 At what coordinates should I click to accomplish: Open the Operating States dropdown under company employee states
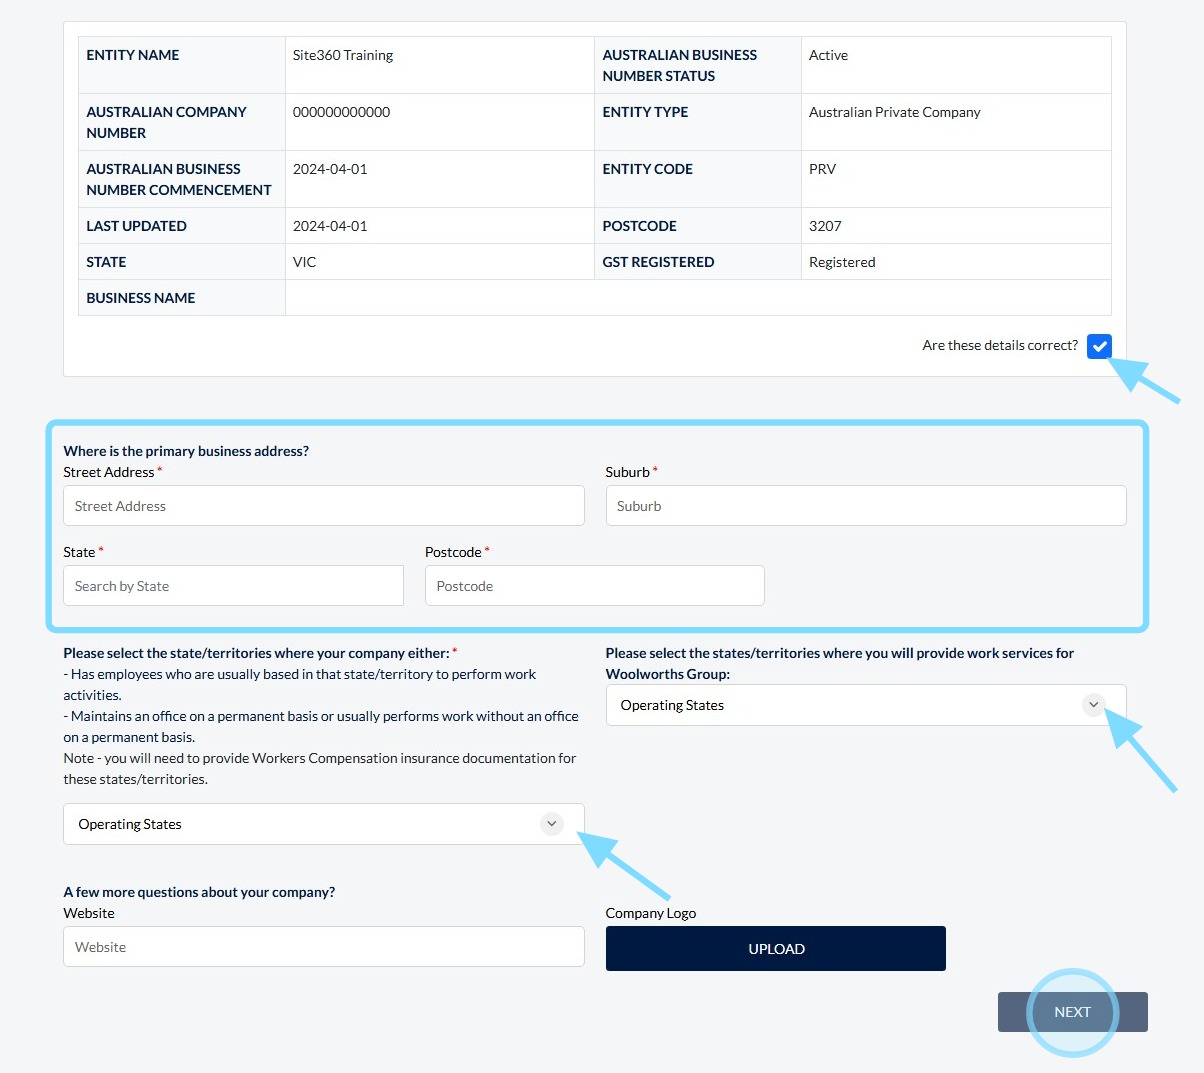324,824
